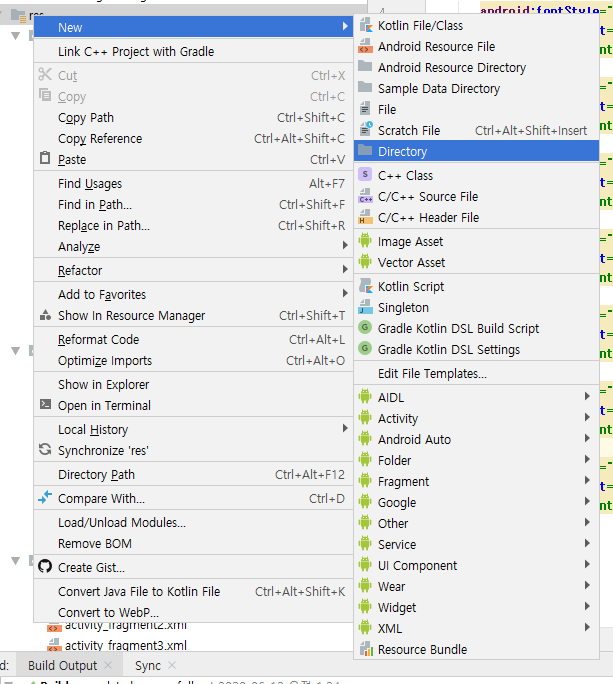Open the Other templates submenu
This screenshot has width=613, height=684.
pos(476,523)
